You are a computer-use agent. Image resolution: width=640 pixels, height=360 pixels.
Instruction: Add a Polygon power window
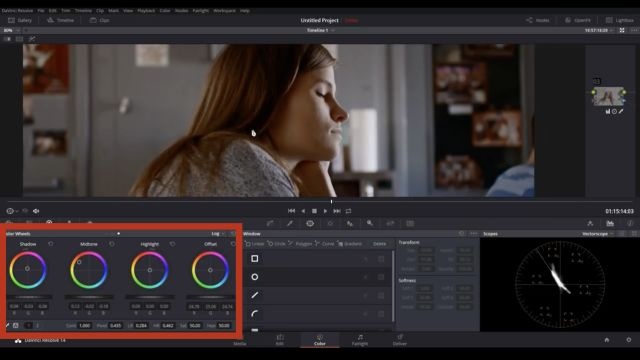[300, 244]
